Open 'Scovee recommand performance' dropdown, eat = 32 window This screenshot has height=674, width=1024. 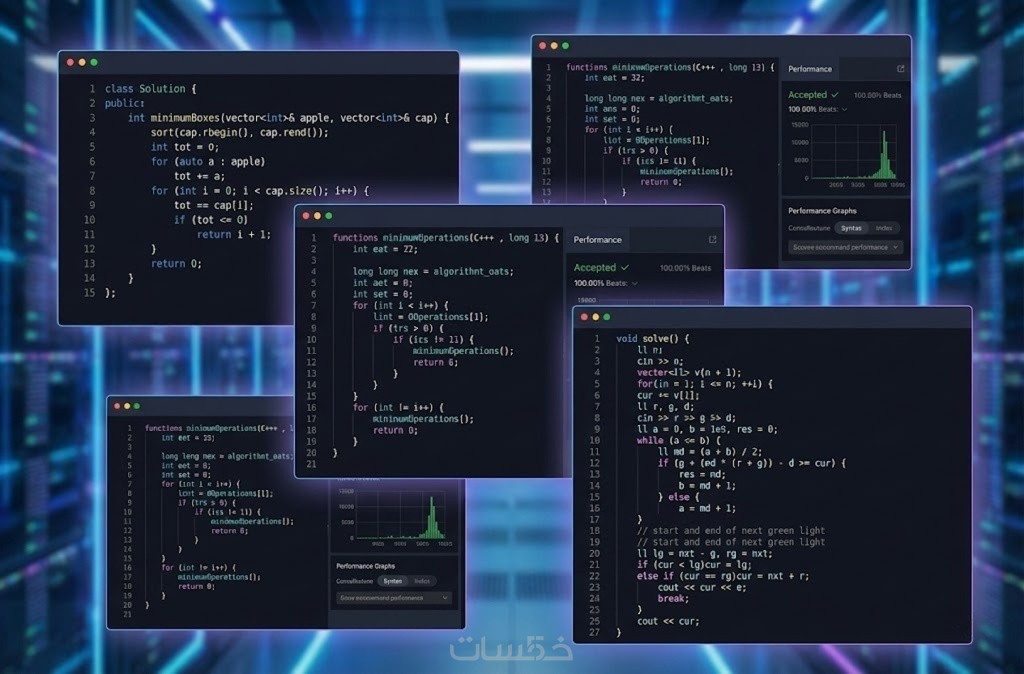tap(846, 247)
